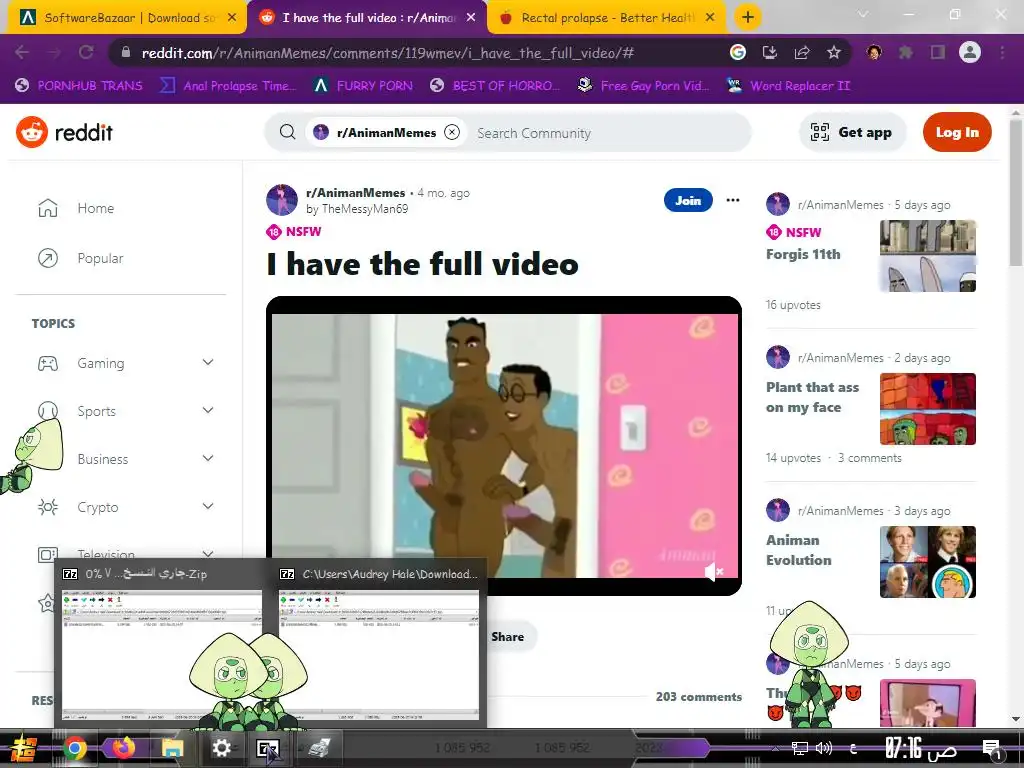Open the post's three-dot options menu
Viewport: 1024px width, 768px height.
coord(733,200)
